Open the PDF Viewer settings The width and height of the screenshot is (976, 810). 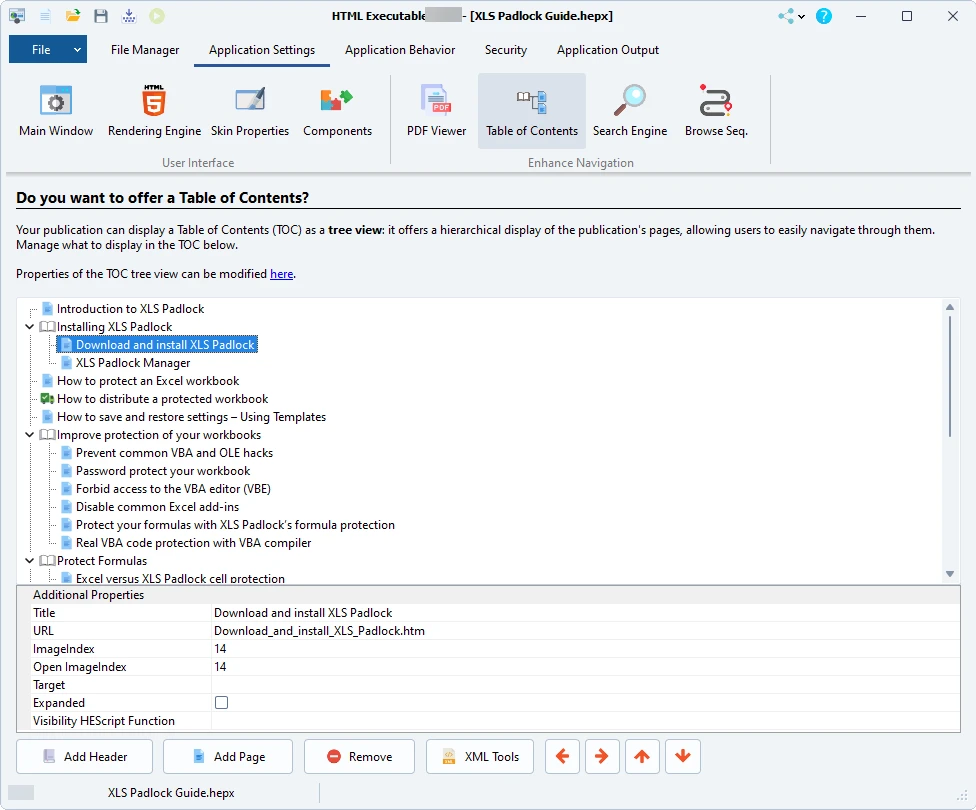[436, 111]
